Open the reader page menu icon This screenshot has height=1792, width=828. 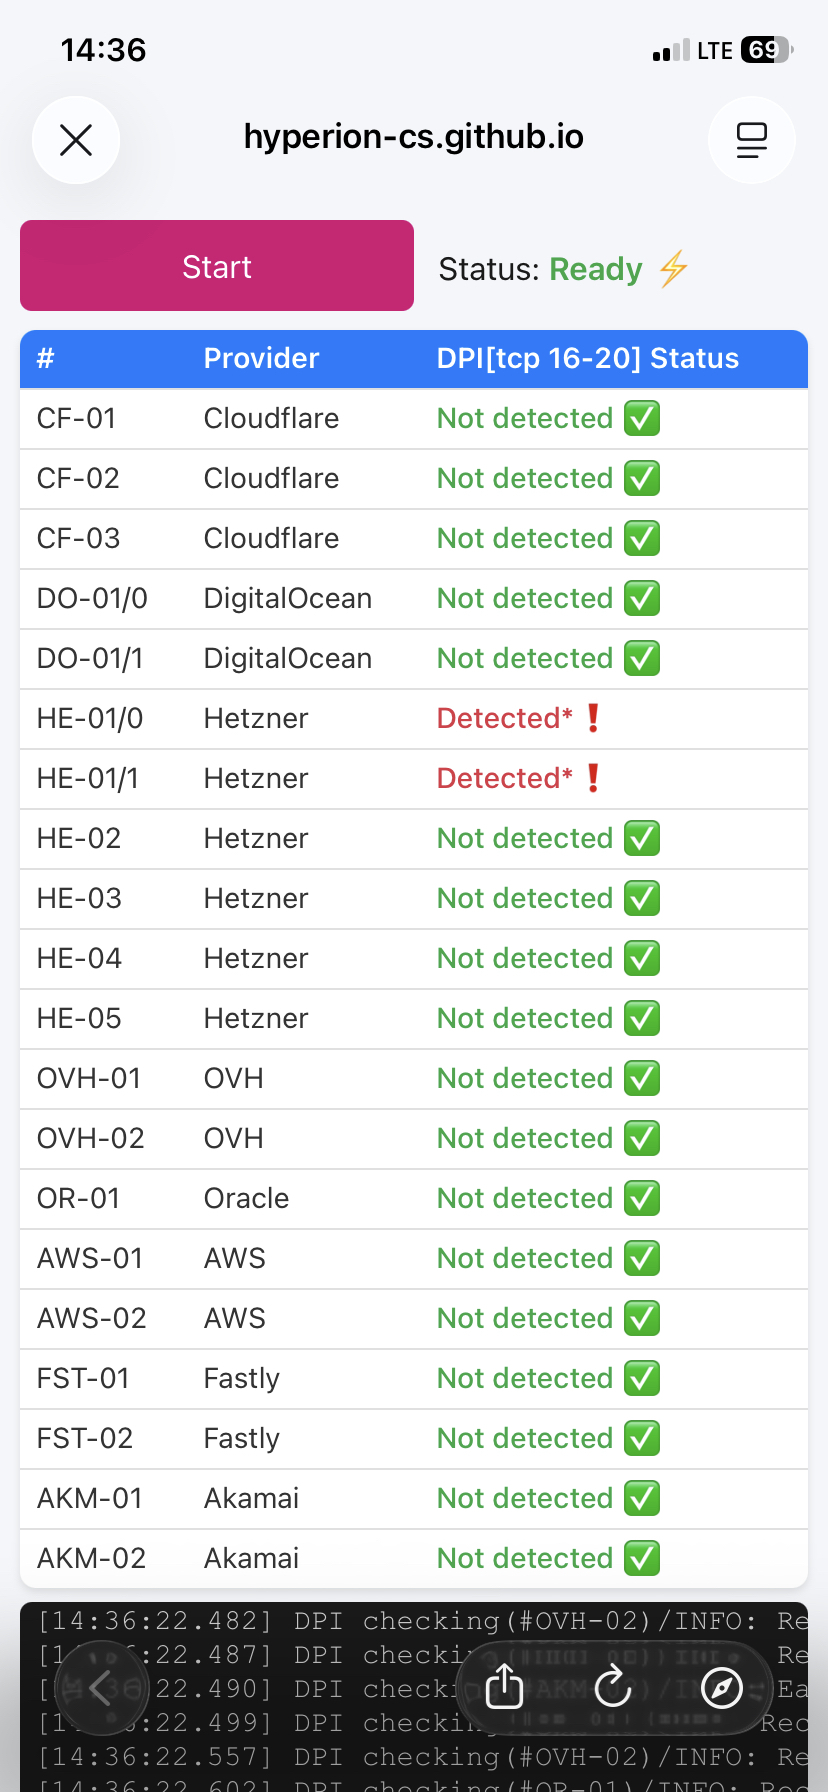[x=752, y=140]
